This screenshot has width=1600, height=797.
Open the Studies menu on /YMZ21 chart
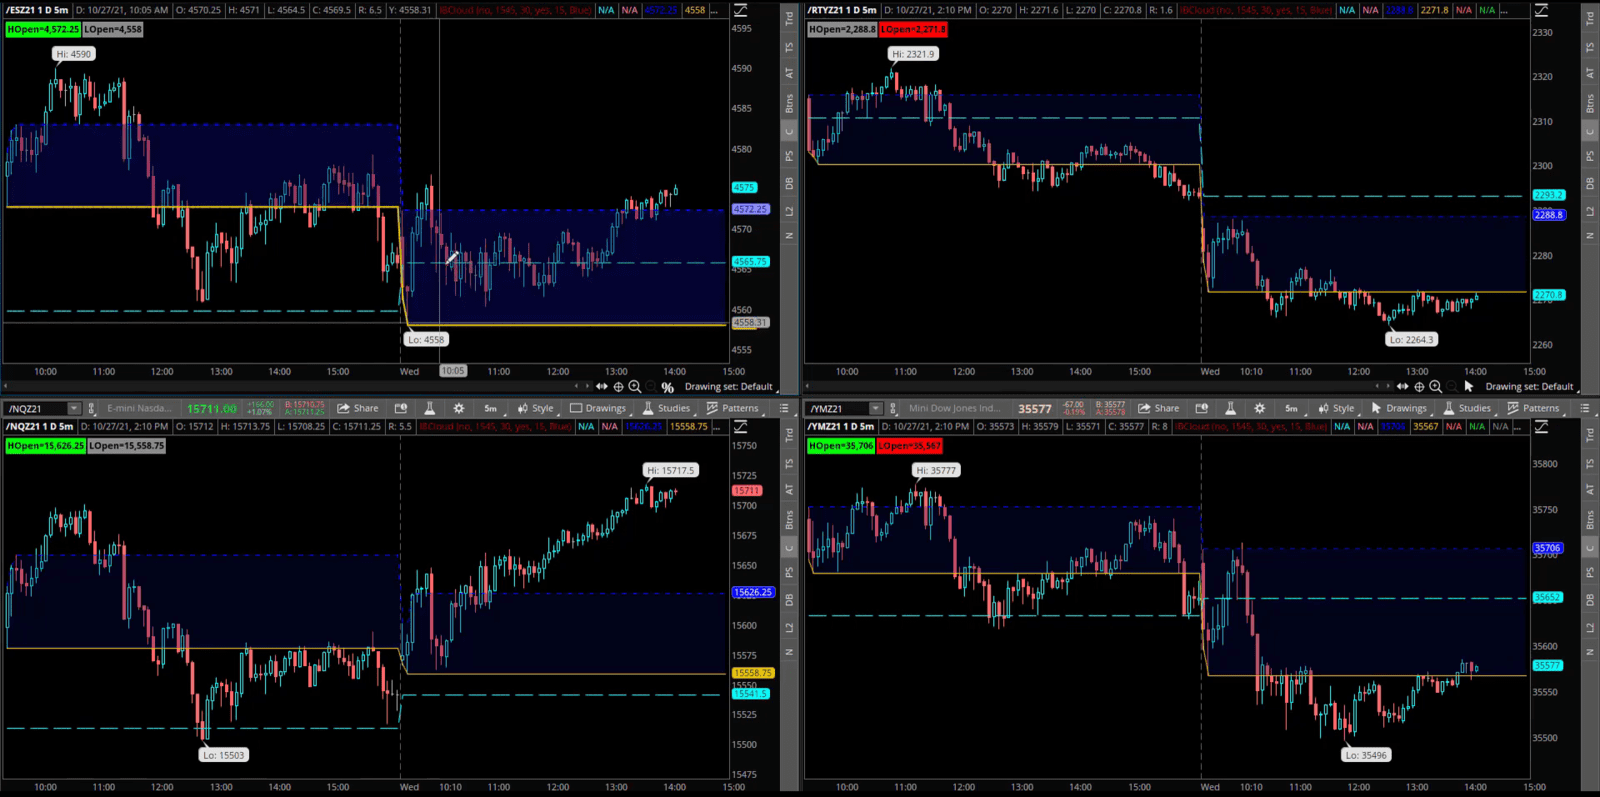tap(1467, 408)
